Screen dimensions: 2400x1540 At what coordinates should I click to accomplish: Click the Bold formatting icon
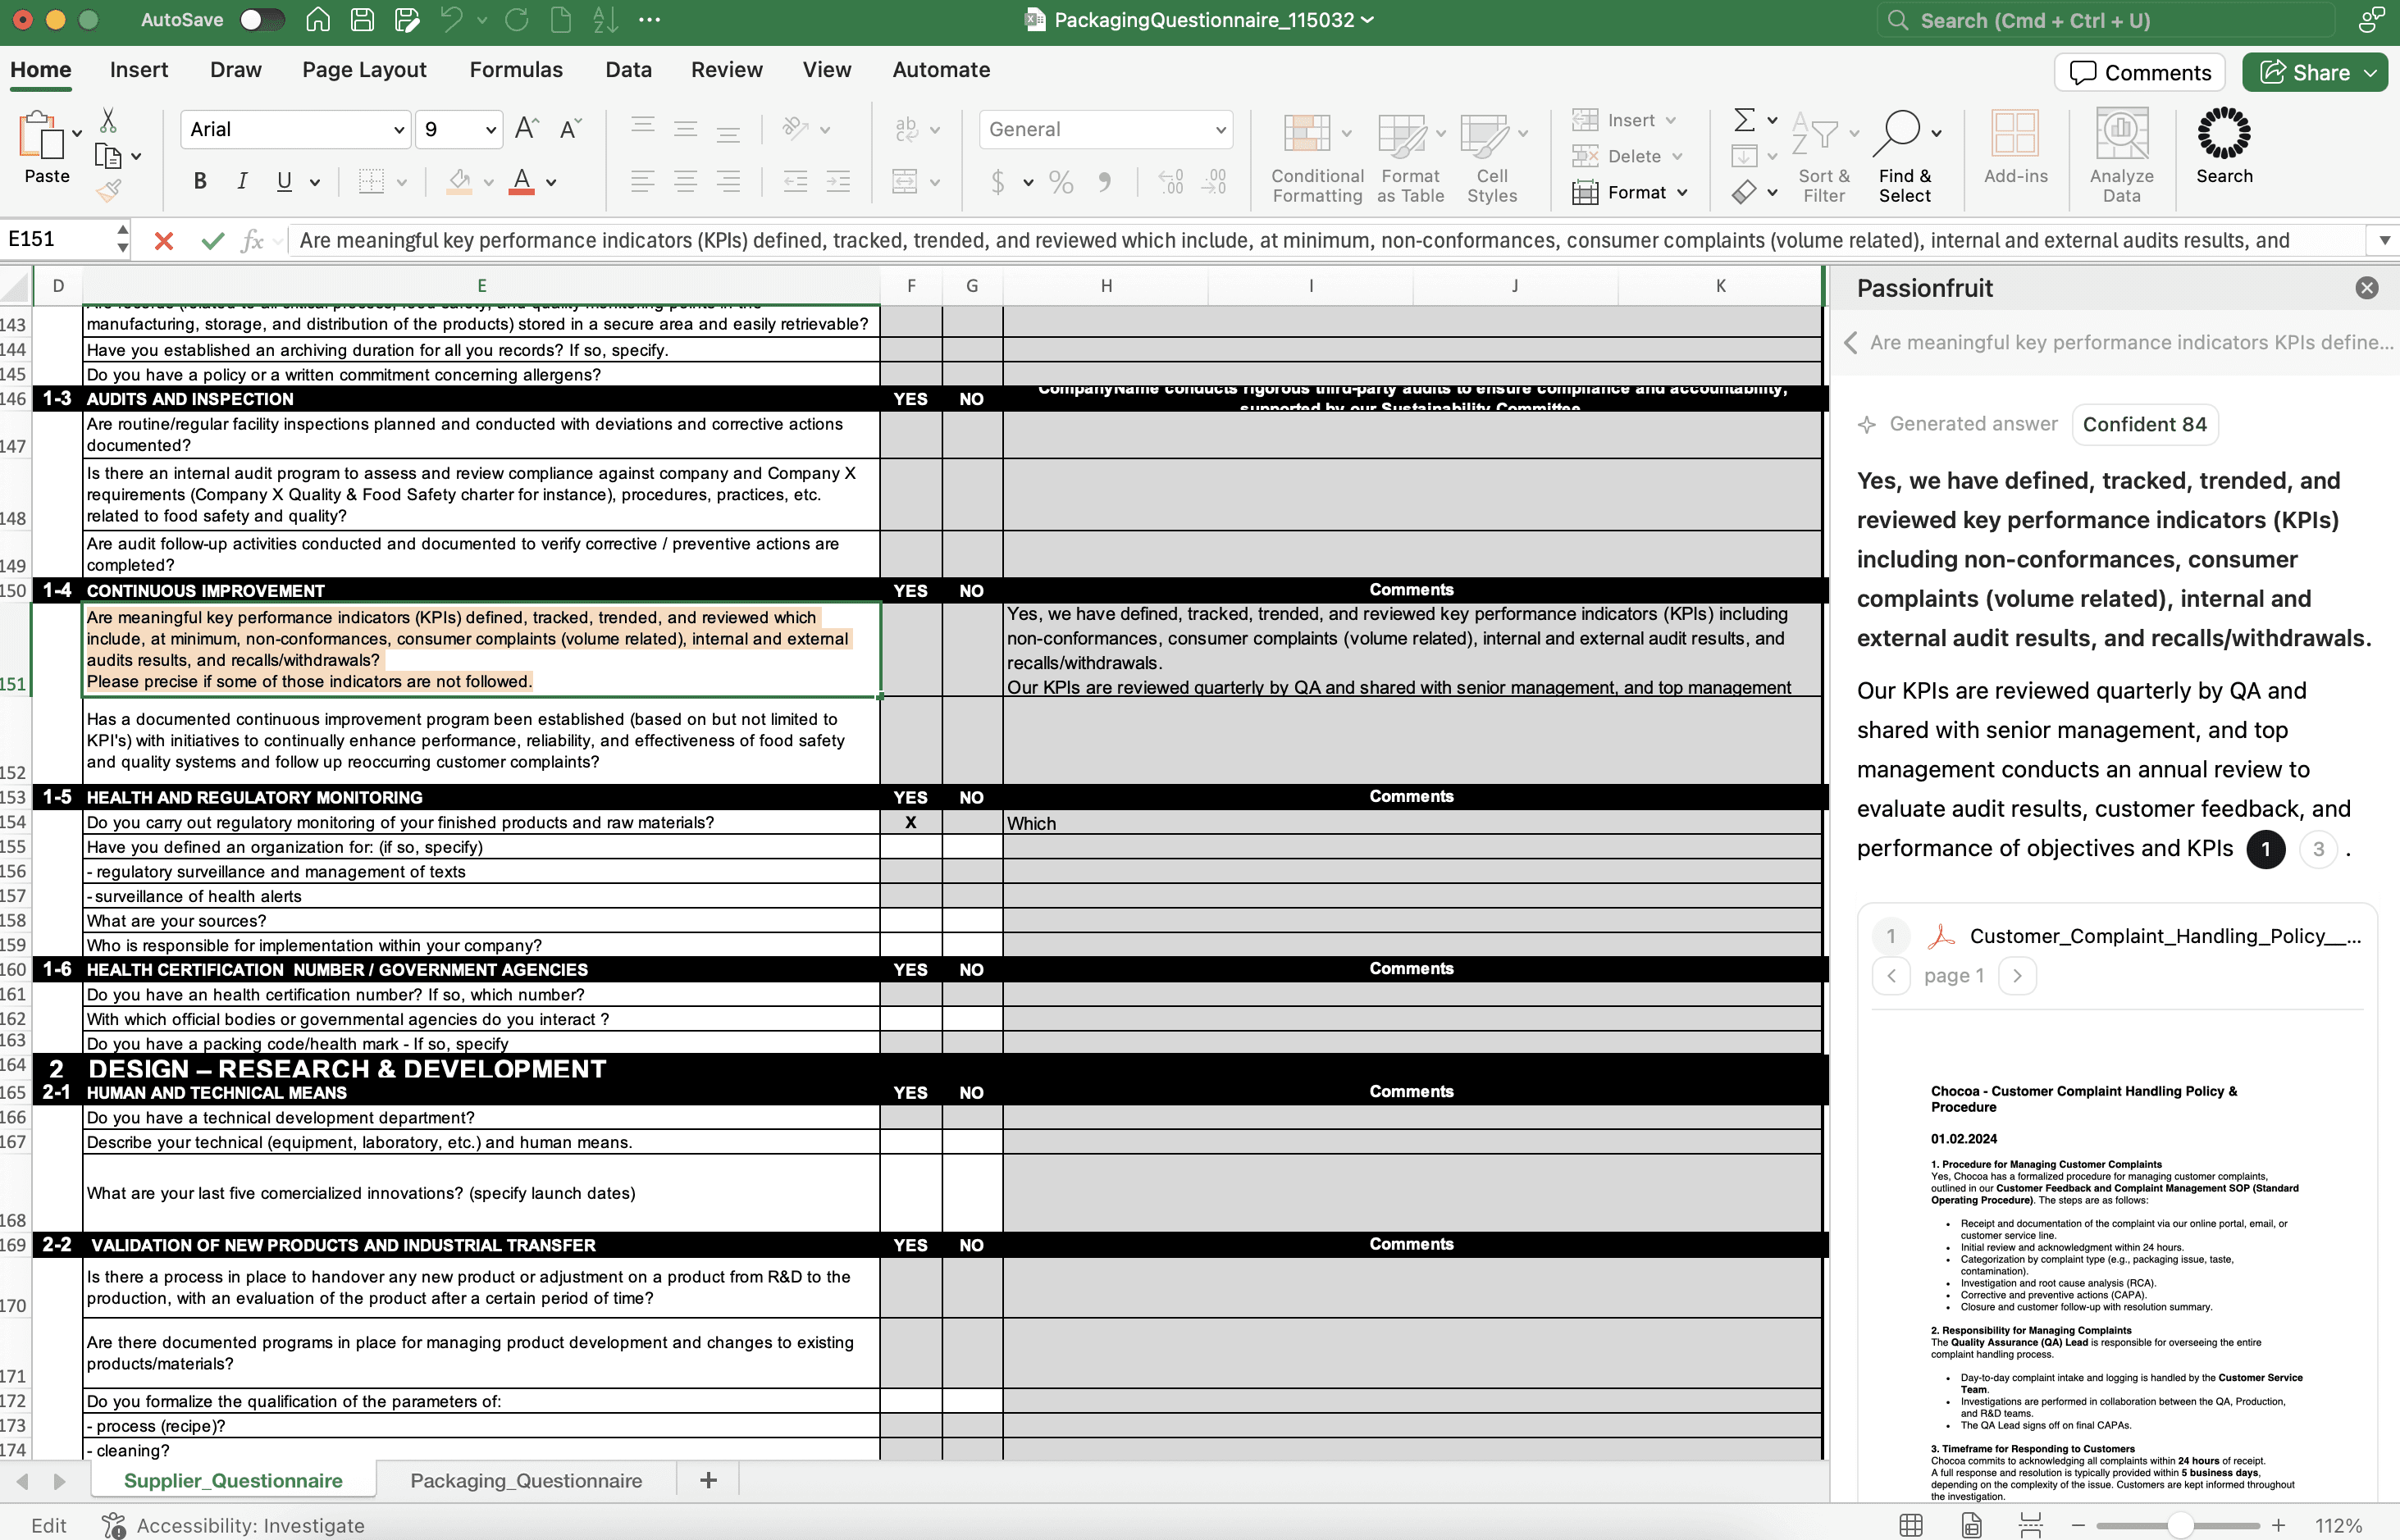200,181
